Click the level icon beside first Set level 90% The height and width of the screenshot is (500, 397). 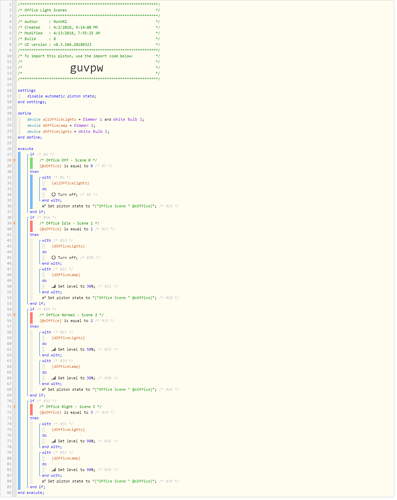(54, 442)
